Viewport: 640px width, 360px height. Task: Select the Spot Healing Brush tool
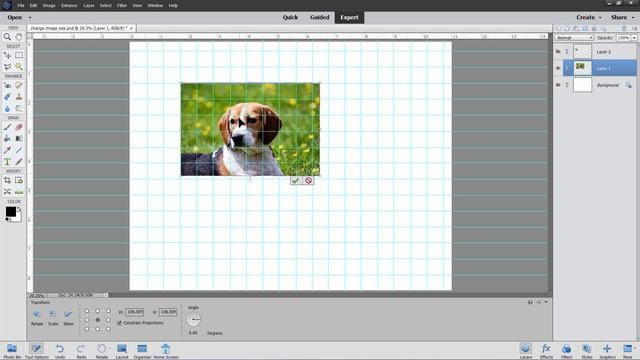pos(19,85)
